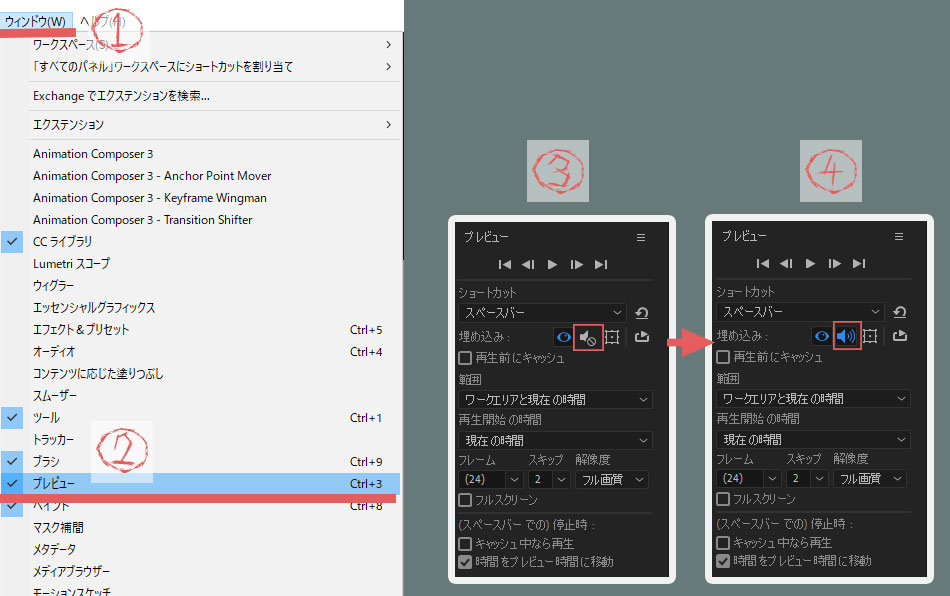Screen dimensions: 950x596
Task: Toggle the overlays icon beside the speaker
Action: point(611,337)
